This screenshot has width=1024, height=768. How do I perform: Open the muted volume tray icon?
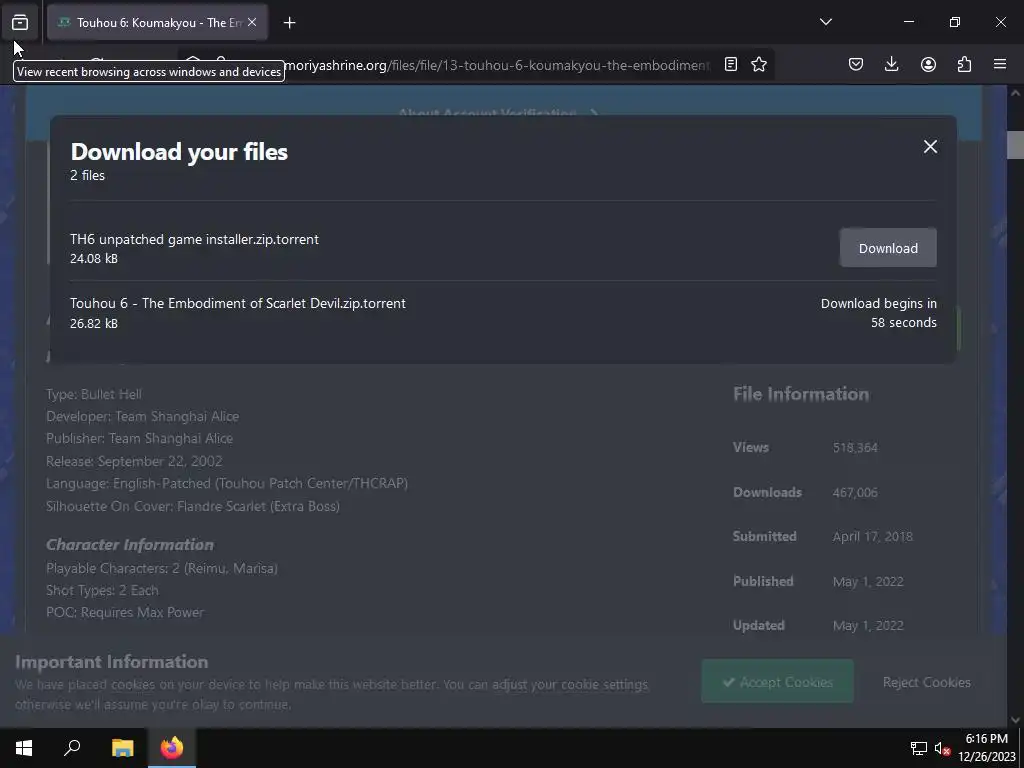coord(941,748)
